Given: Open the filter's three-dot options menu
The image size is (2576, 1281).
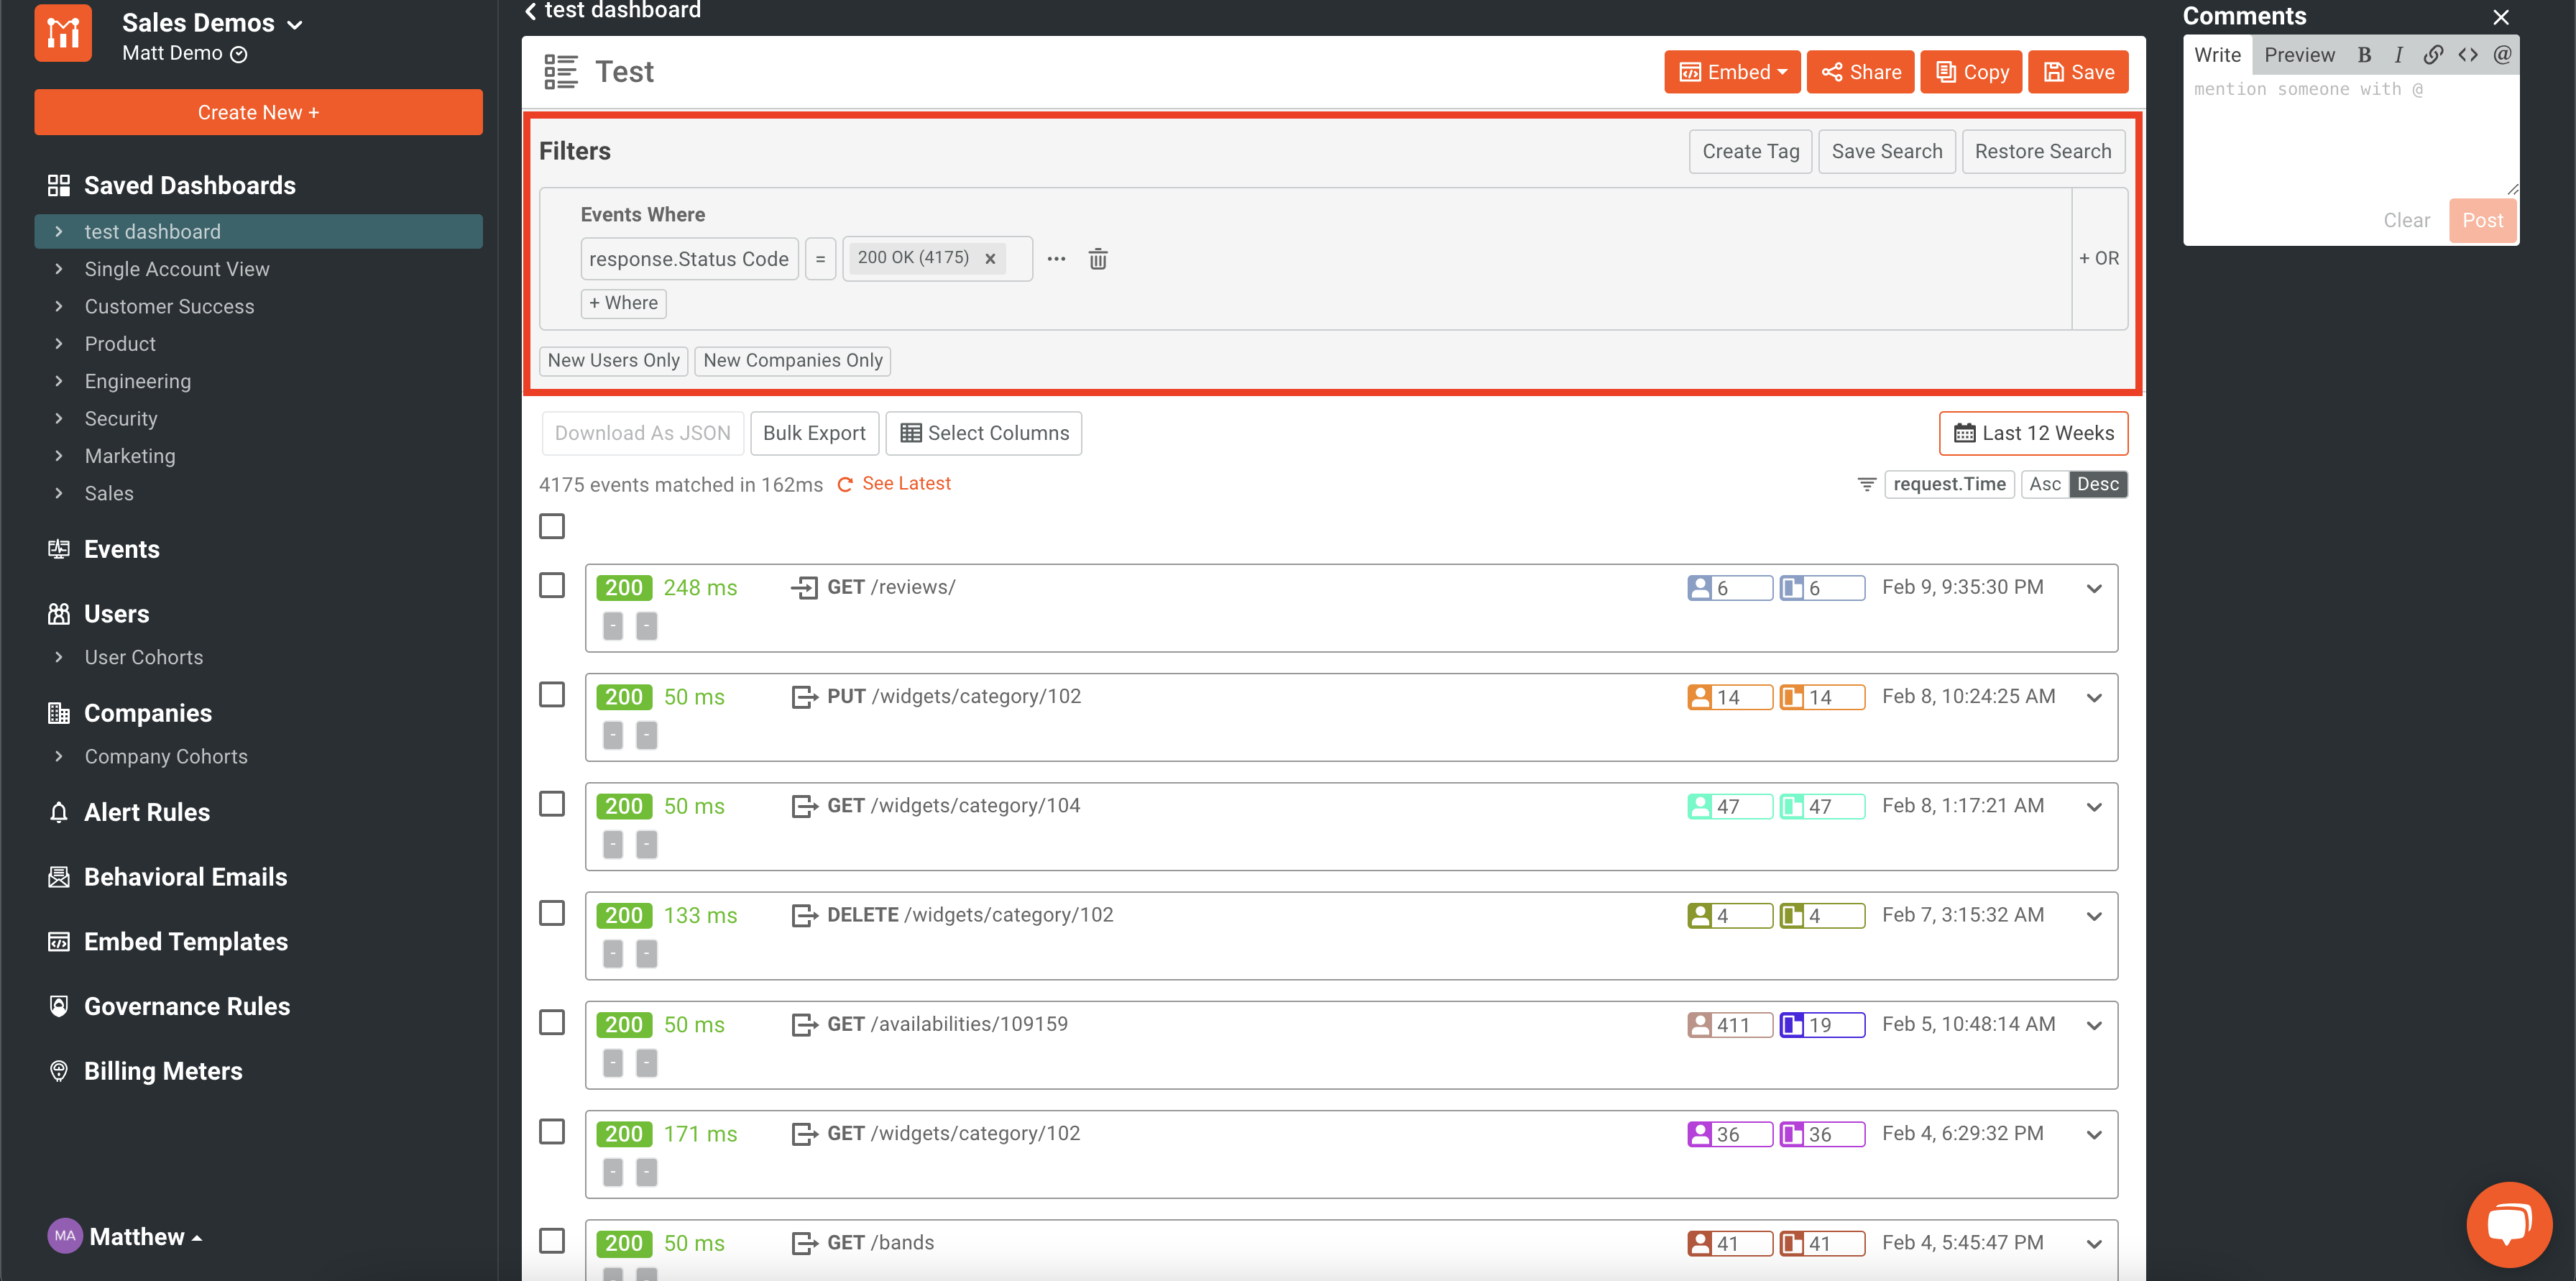Looking at the screenshot, I should click(1056, 259).
